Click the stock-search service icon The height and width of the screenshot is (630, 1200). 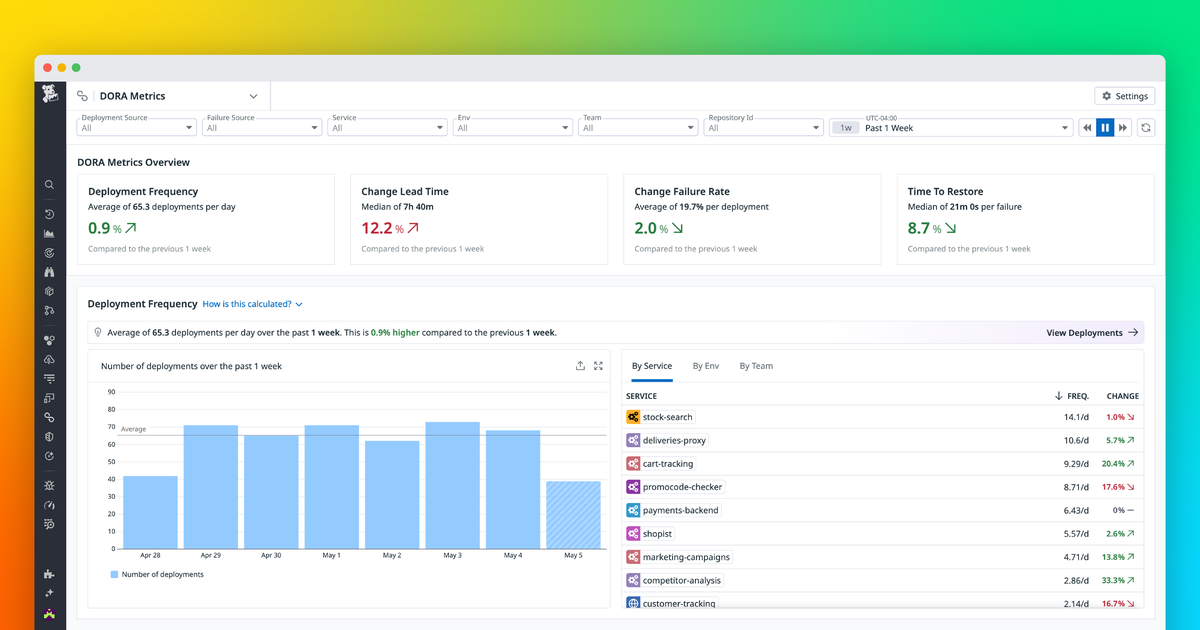pos(633,417)
